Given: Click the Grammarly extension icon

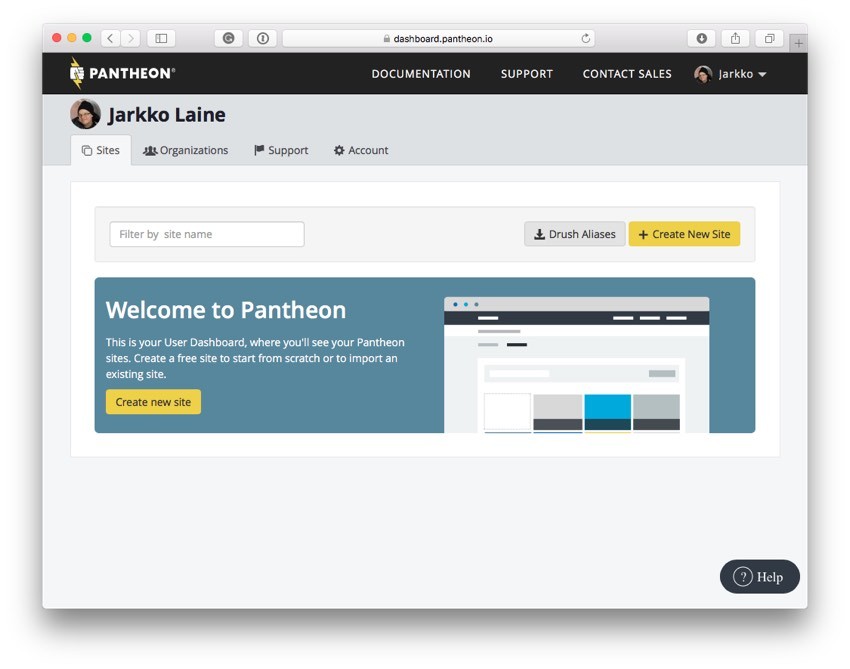Looking at the screenshot, I should [x=229, y=38].
